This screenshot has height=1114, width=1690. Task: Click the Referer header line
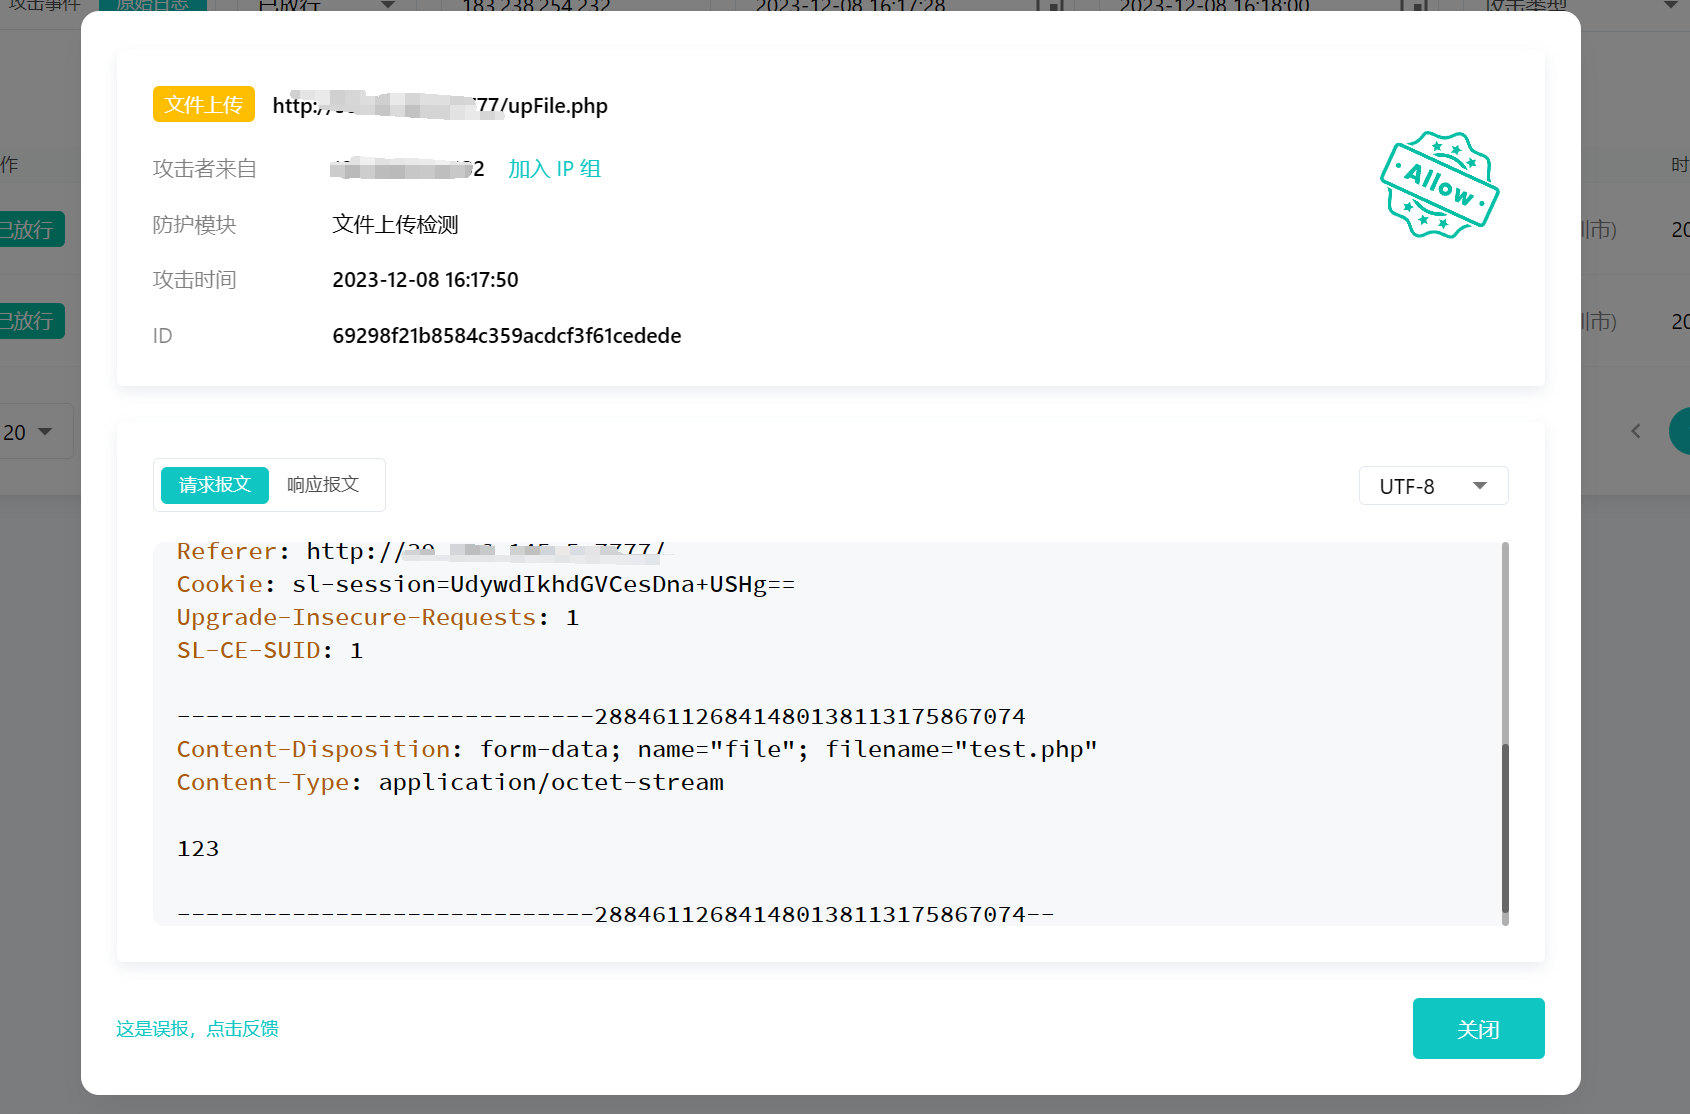click(421, 551)
